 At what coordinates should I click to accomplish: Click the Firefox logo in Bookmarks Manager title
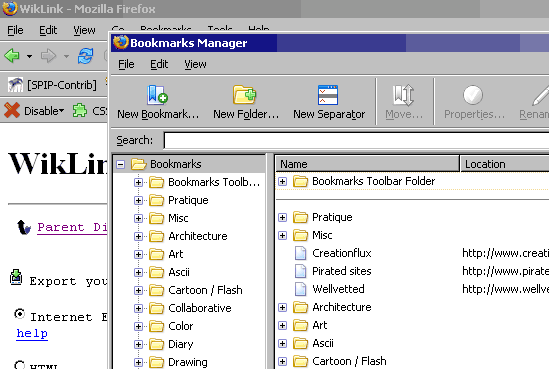point(121,43)
